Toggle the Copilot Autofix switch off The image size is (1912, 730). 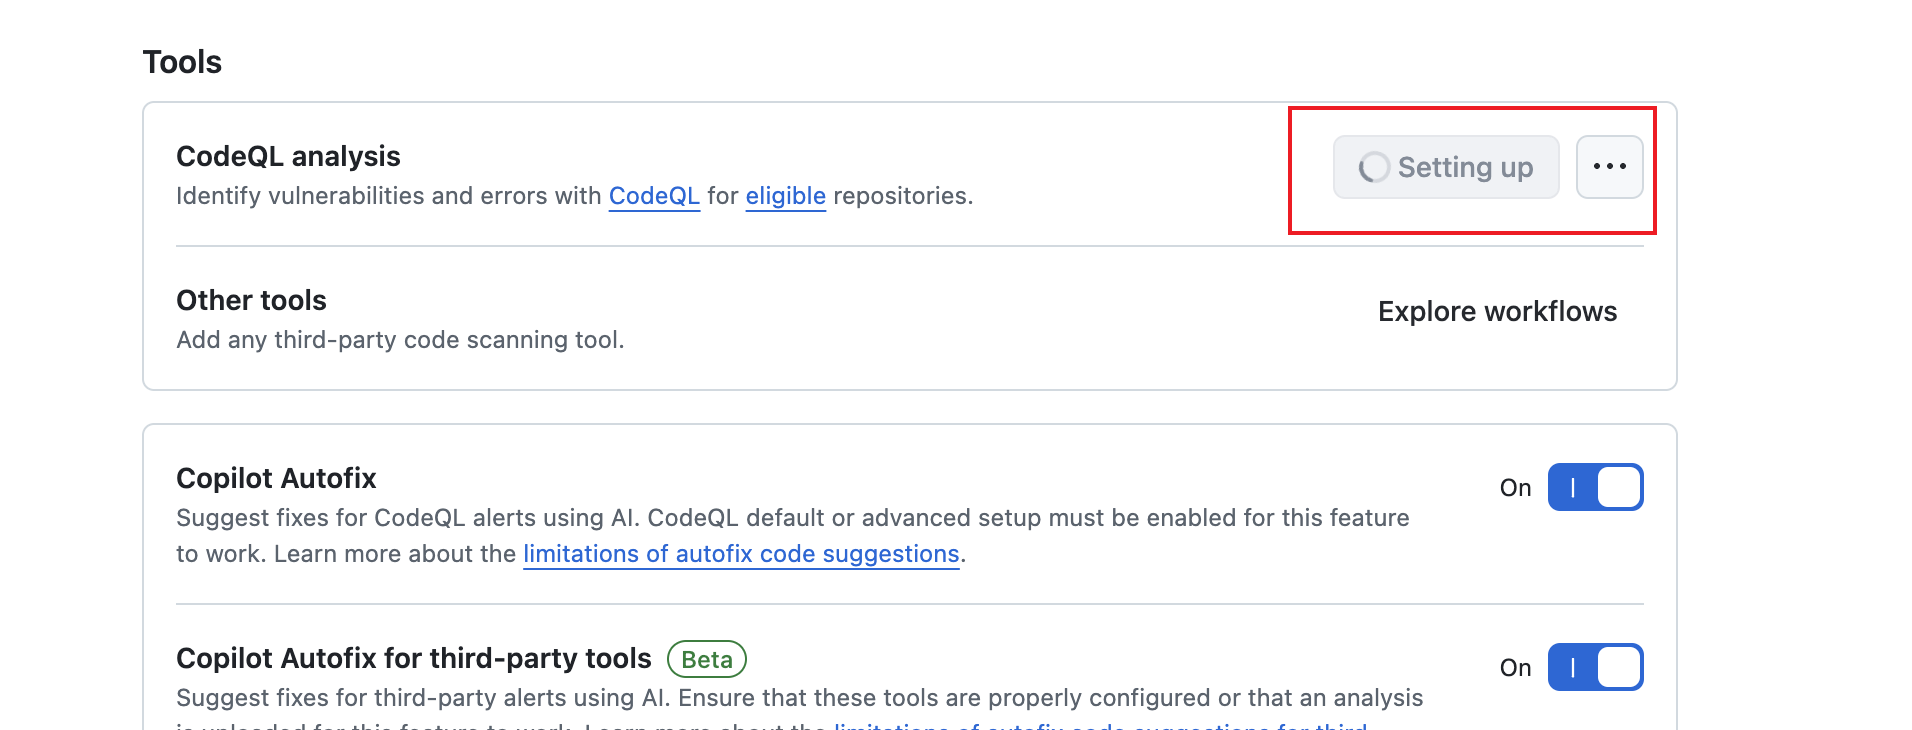tap(1595, 487)
